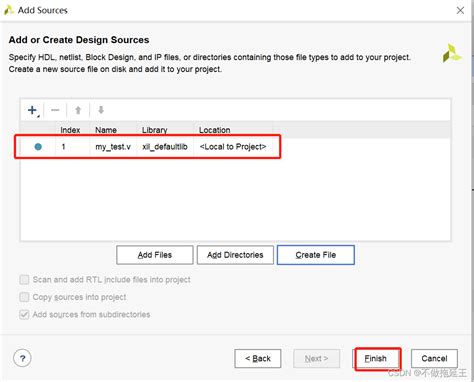Screen dimensions: 474x382
Task: Click Finish to complete adding sources
Action: 376,358
